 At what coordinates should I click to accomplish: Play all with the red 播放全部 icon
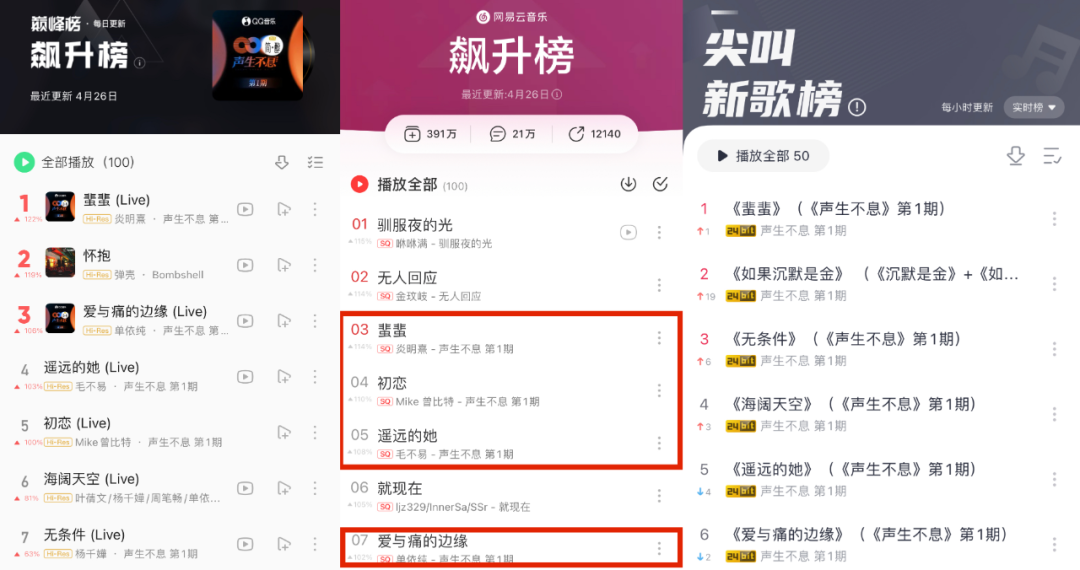coord(360,184)
